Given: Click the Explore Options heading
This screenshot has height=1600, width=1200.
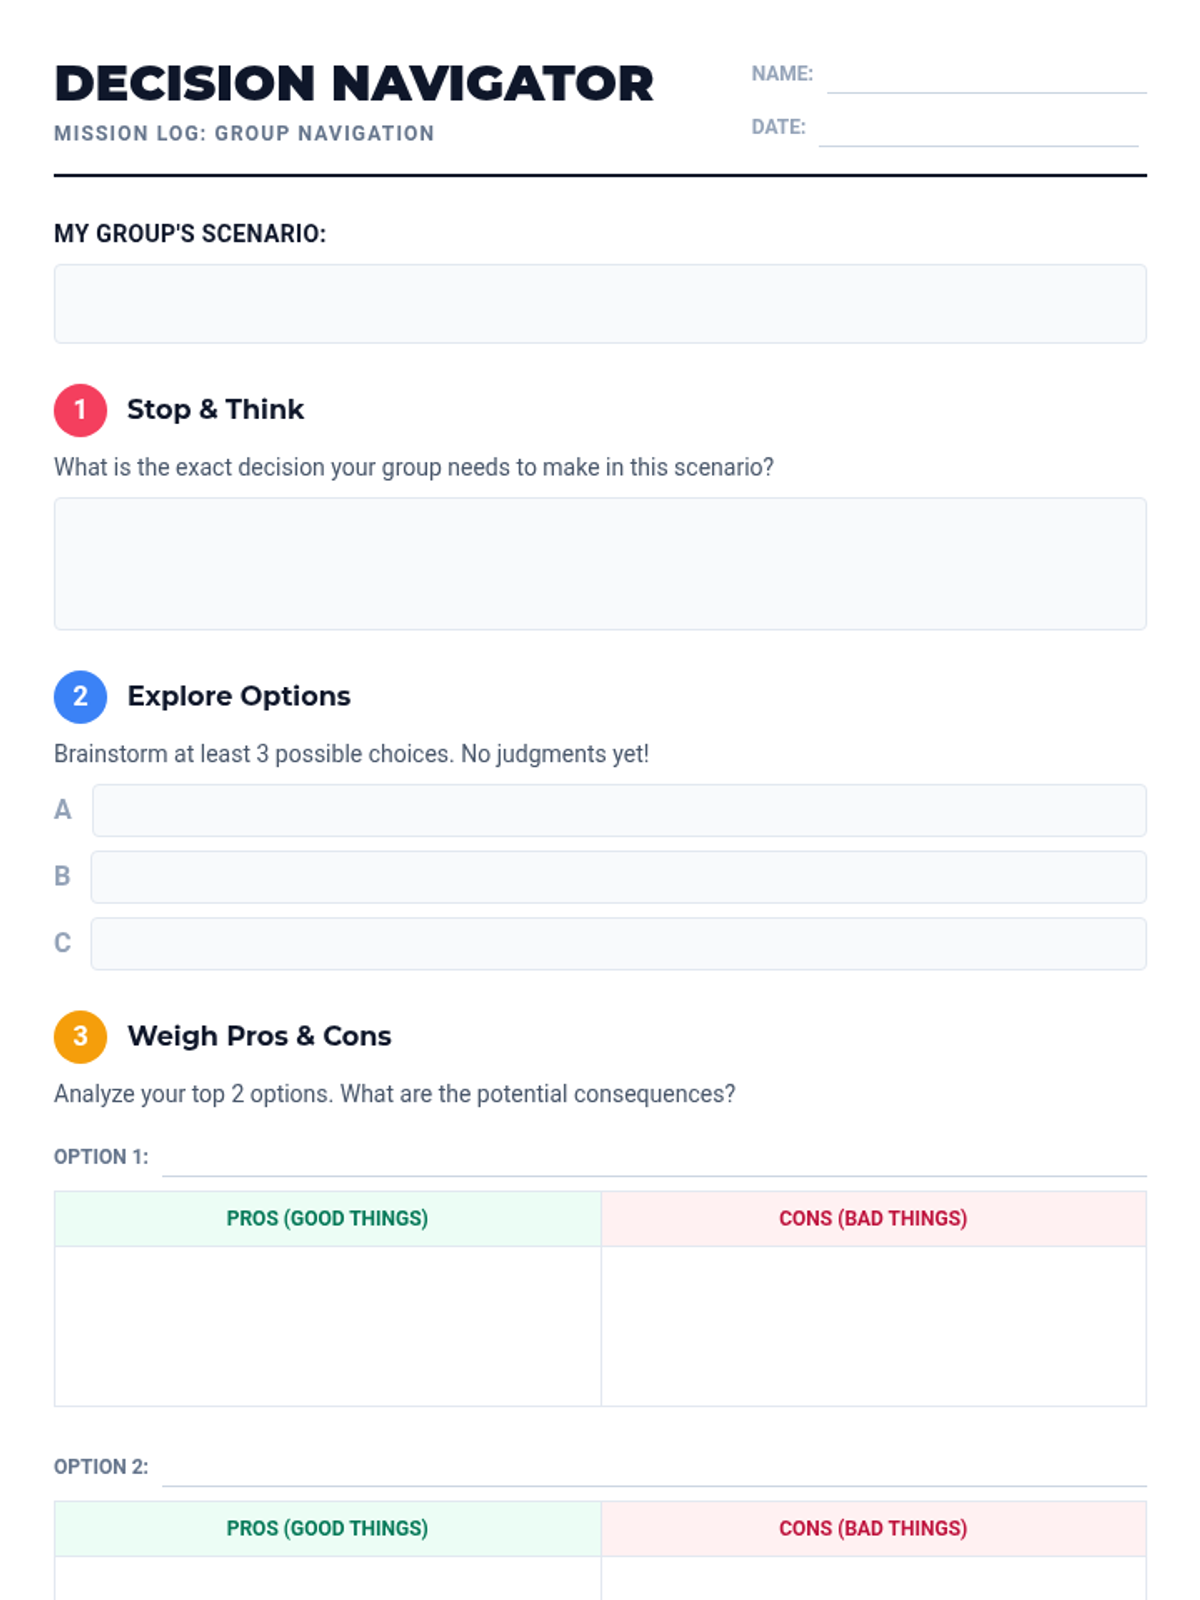Looking at the screenshot, I should (x=239, y=697).
